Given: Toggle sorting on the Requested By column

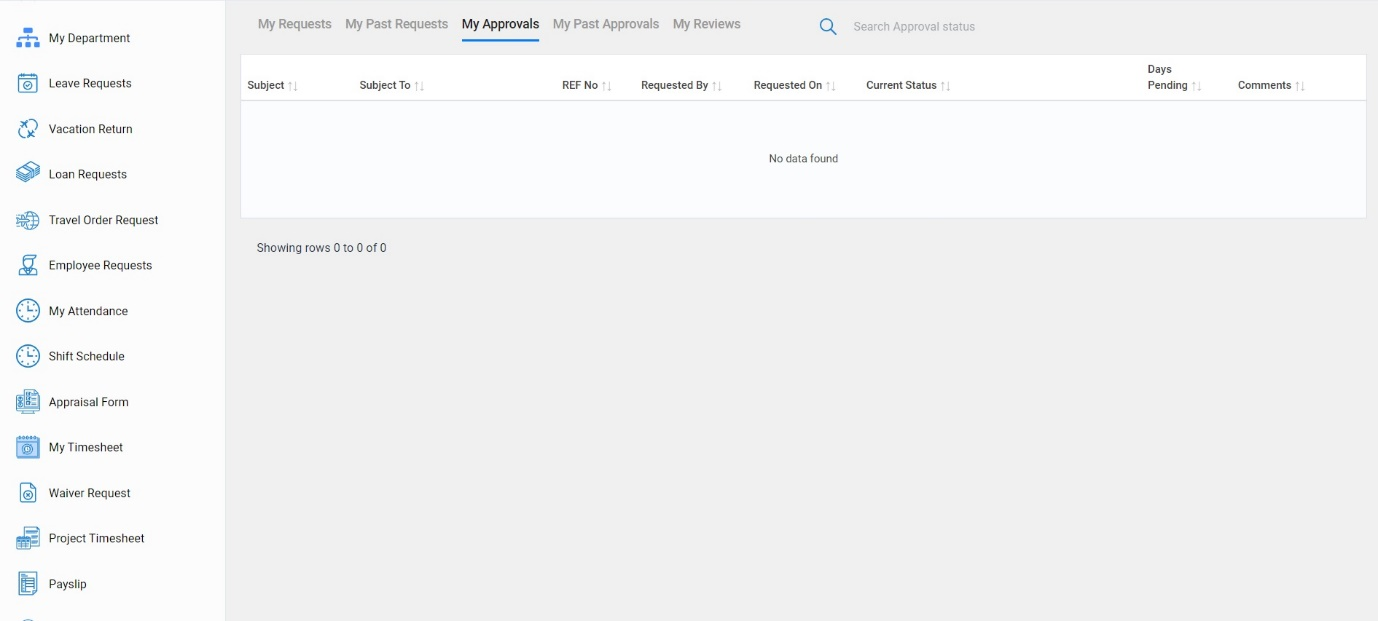Looking at the screenshot, I should point(716,85).
